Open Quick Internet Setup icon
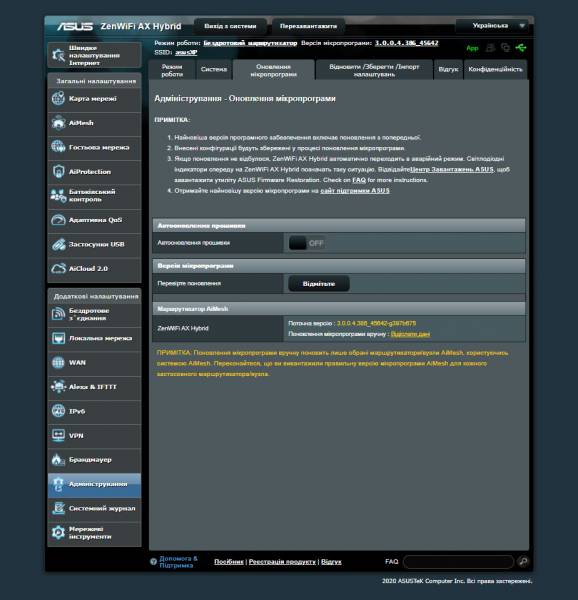The image size is (578, 600). [x=58, y=55]
